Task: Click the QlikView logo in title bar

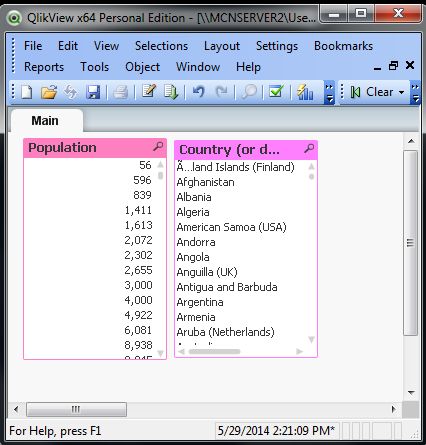Action: [x=14, y=18]
